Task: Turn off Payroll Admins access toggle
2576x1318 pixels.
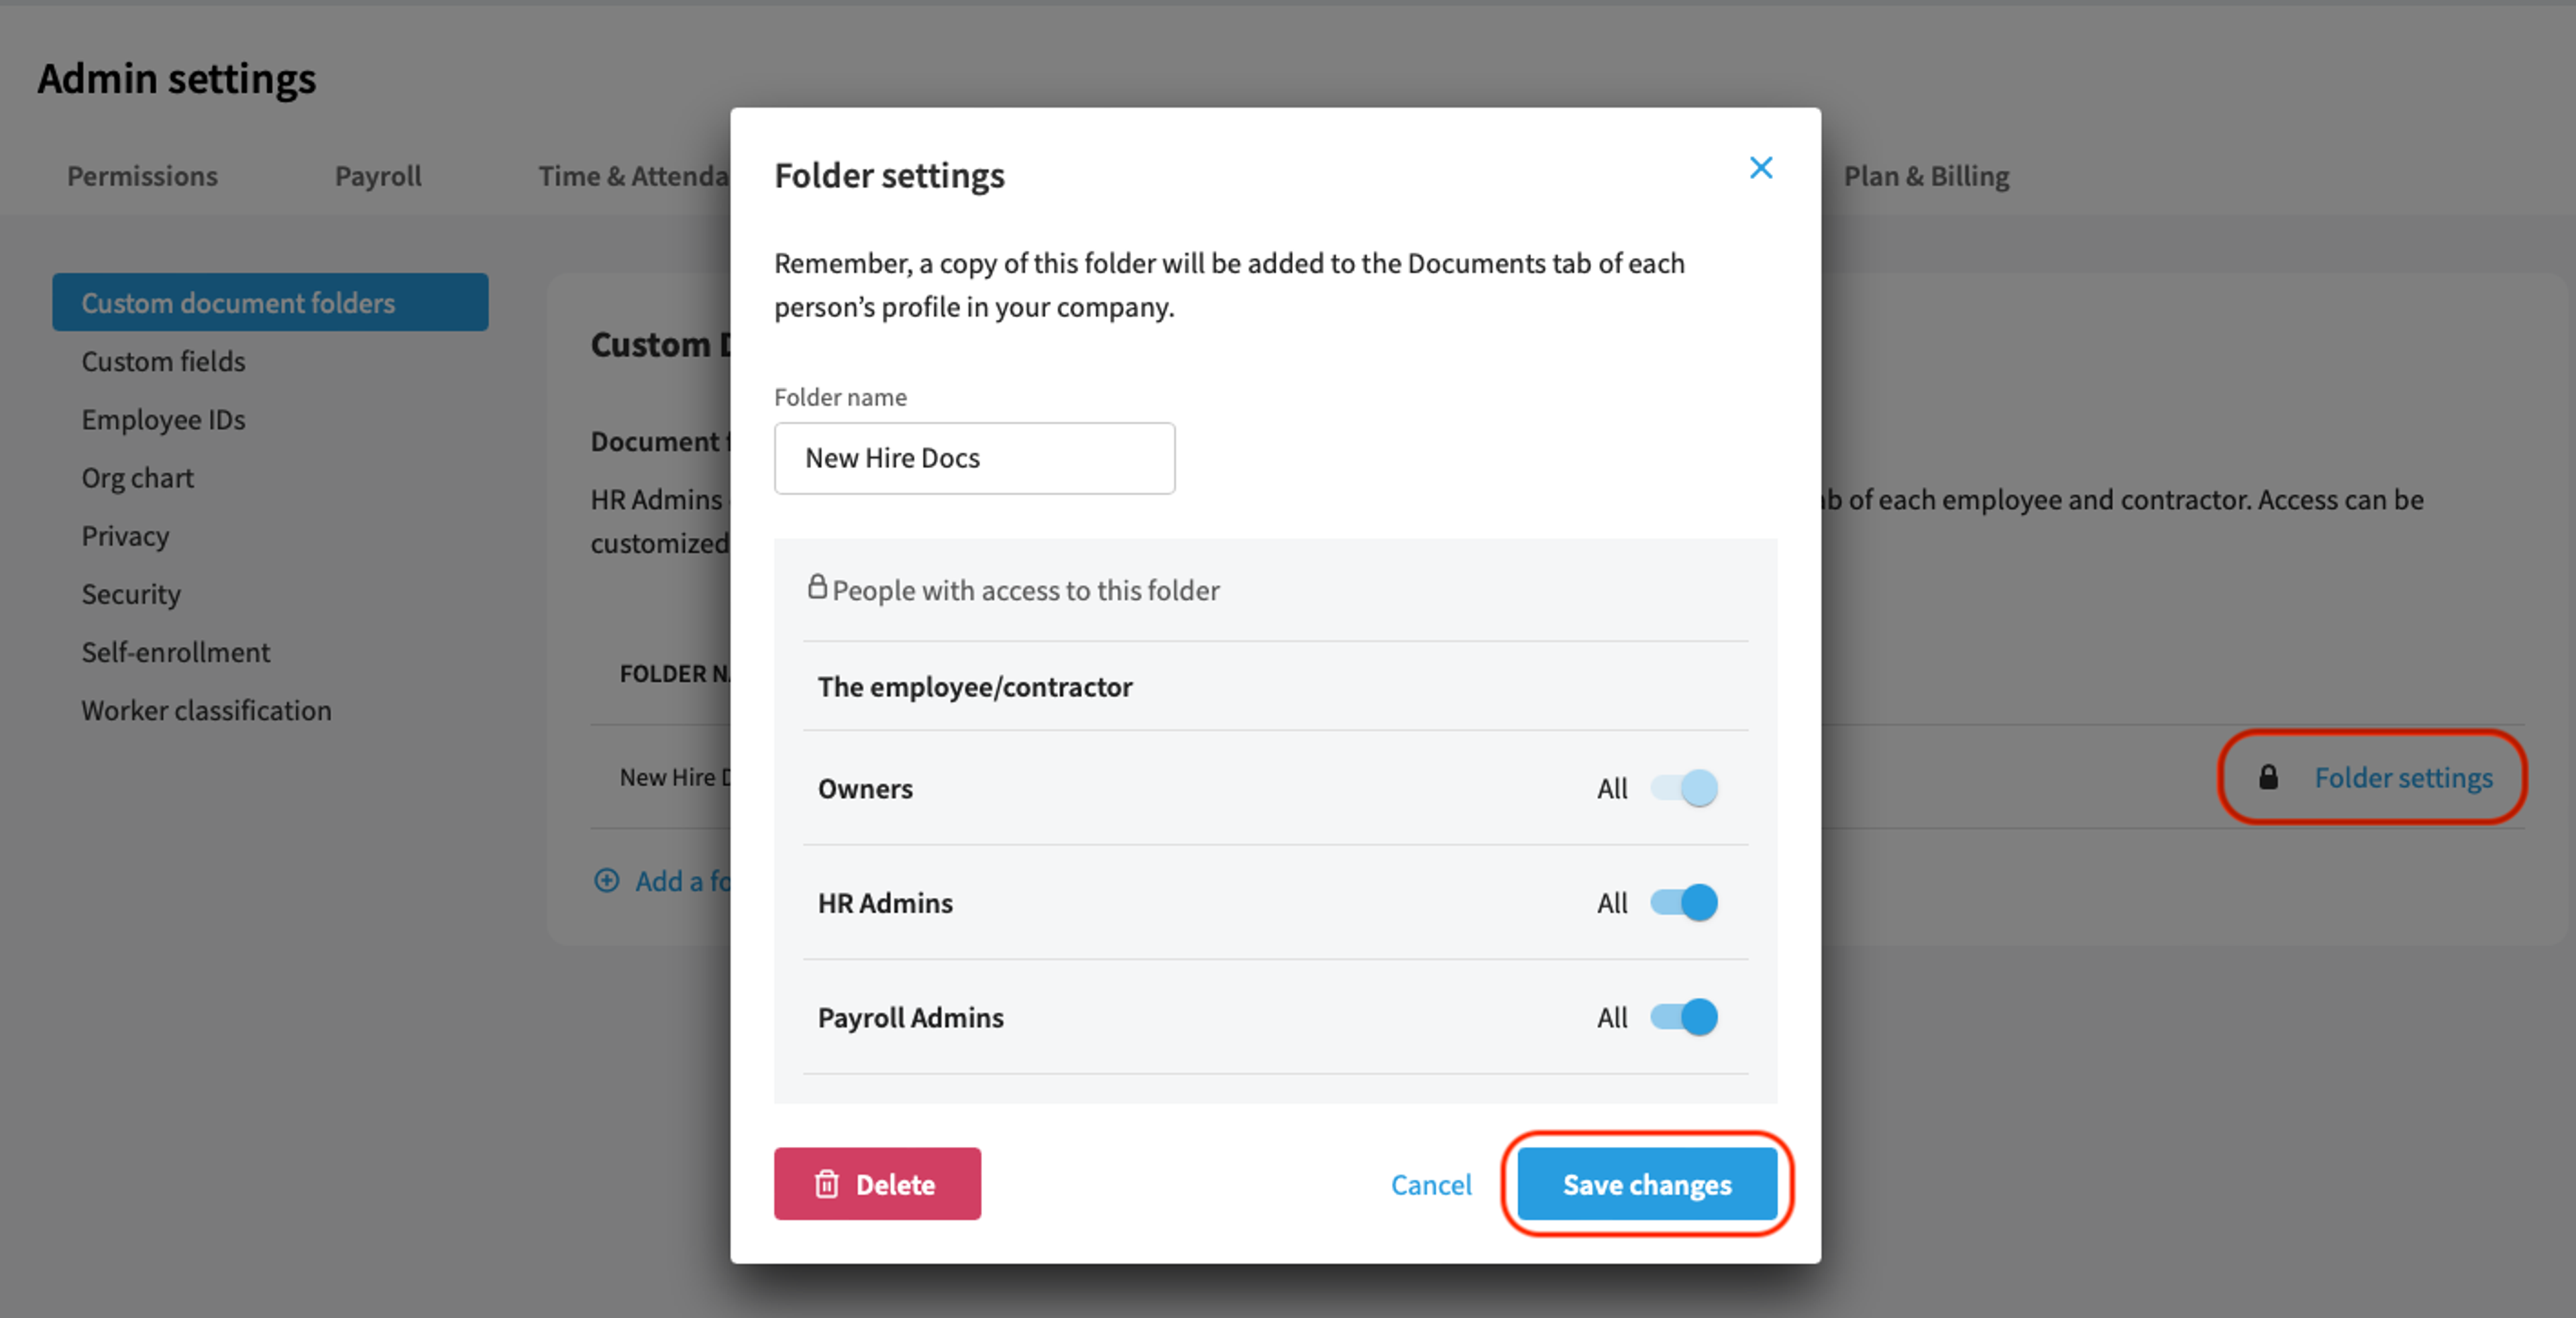Action: point(1684,1017)
